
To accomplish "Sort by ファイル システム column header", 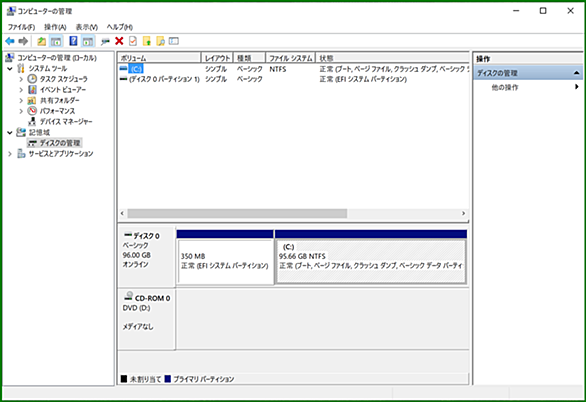I will tap(290, 58).
